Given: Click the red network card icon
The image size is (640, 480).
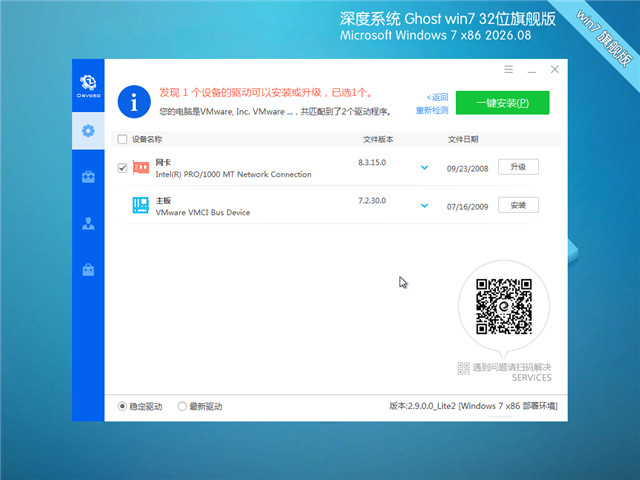Looking at the screenshot, I should click(141, 167).
